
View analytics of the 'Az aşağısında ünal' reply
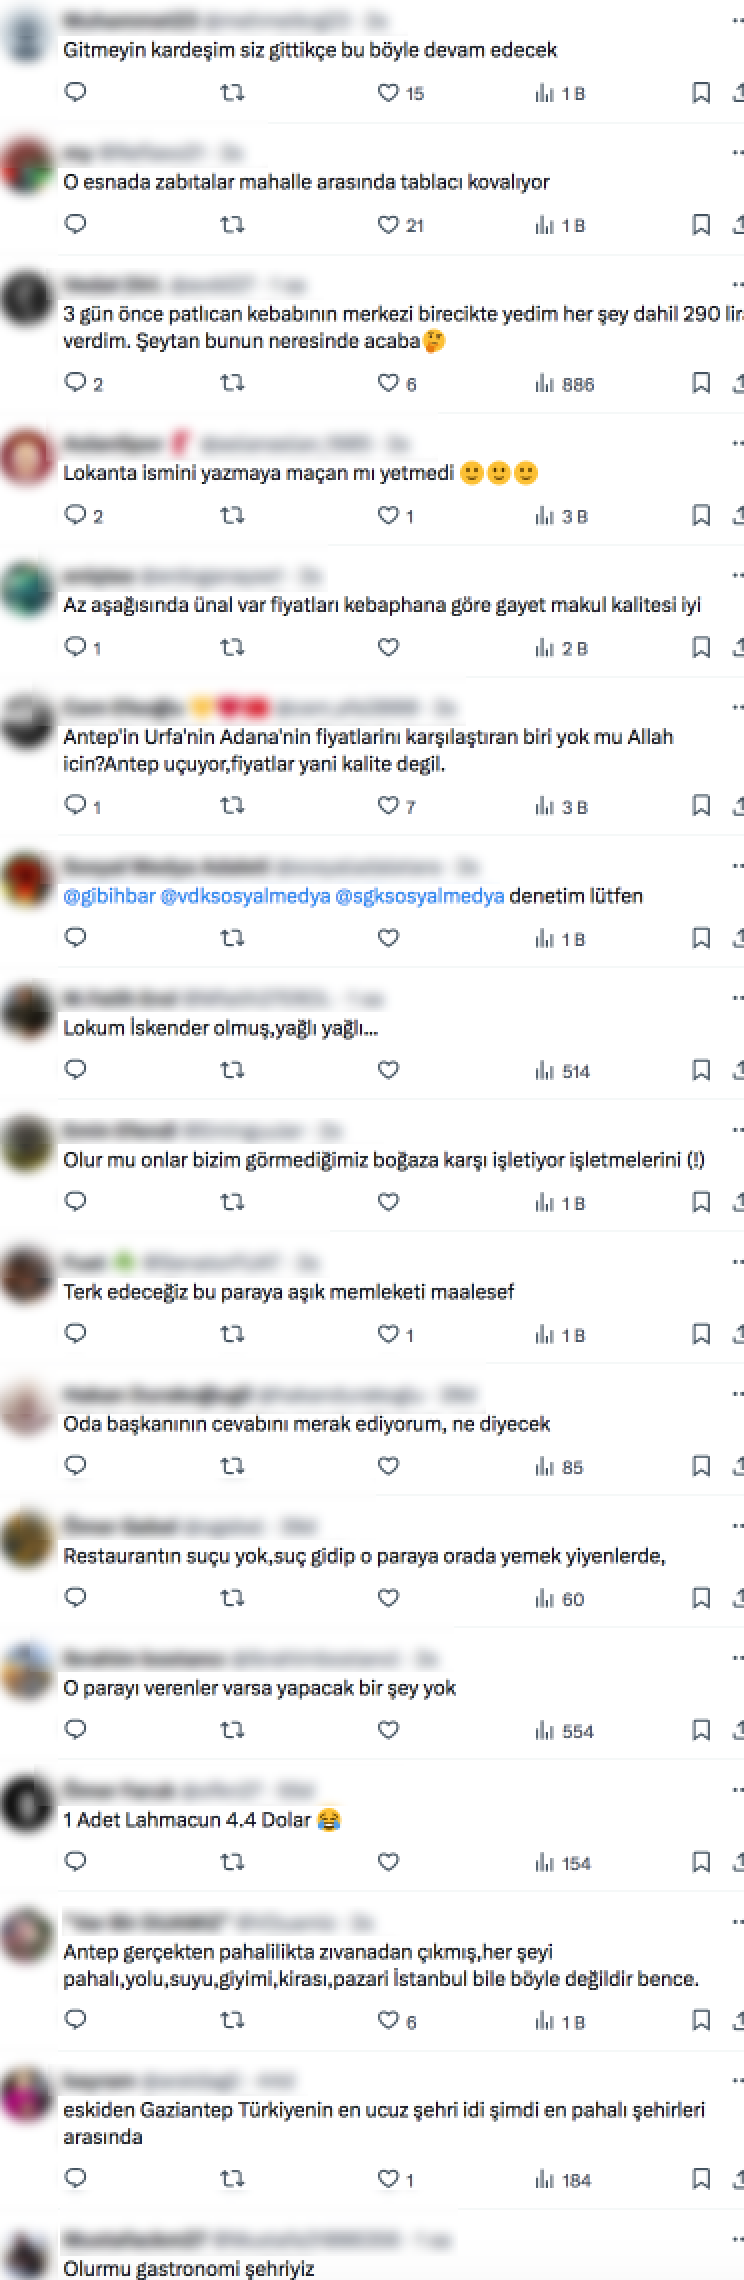point(561,648)
